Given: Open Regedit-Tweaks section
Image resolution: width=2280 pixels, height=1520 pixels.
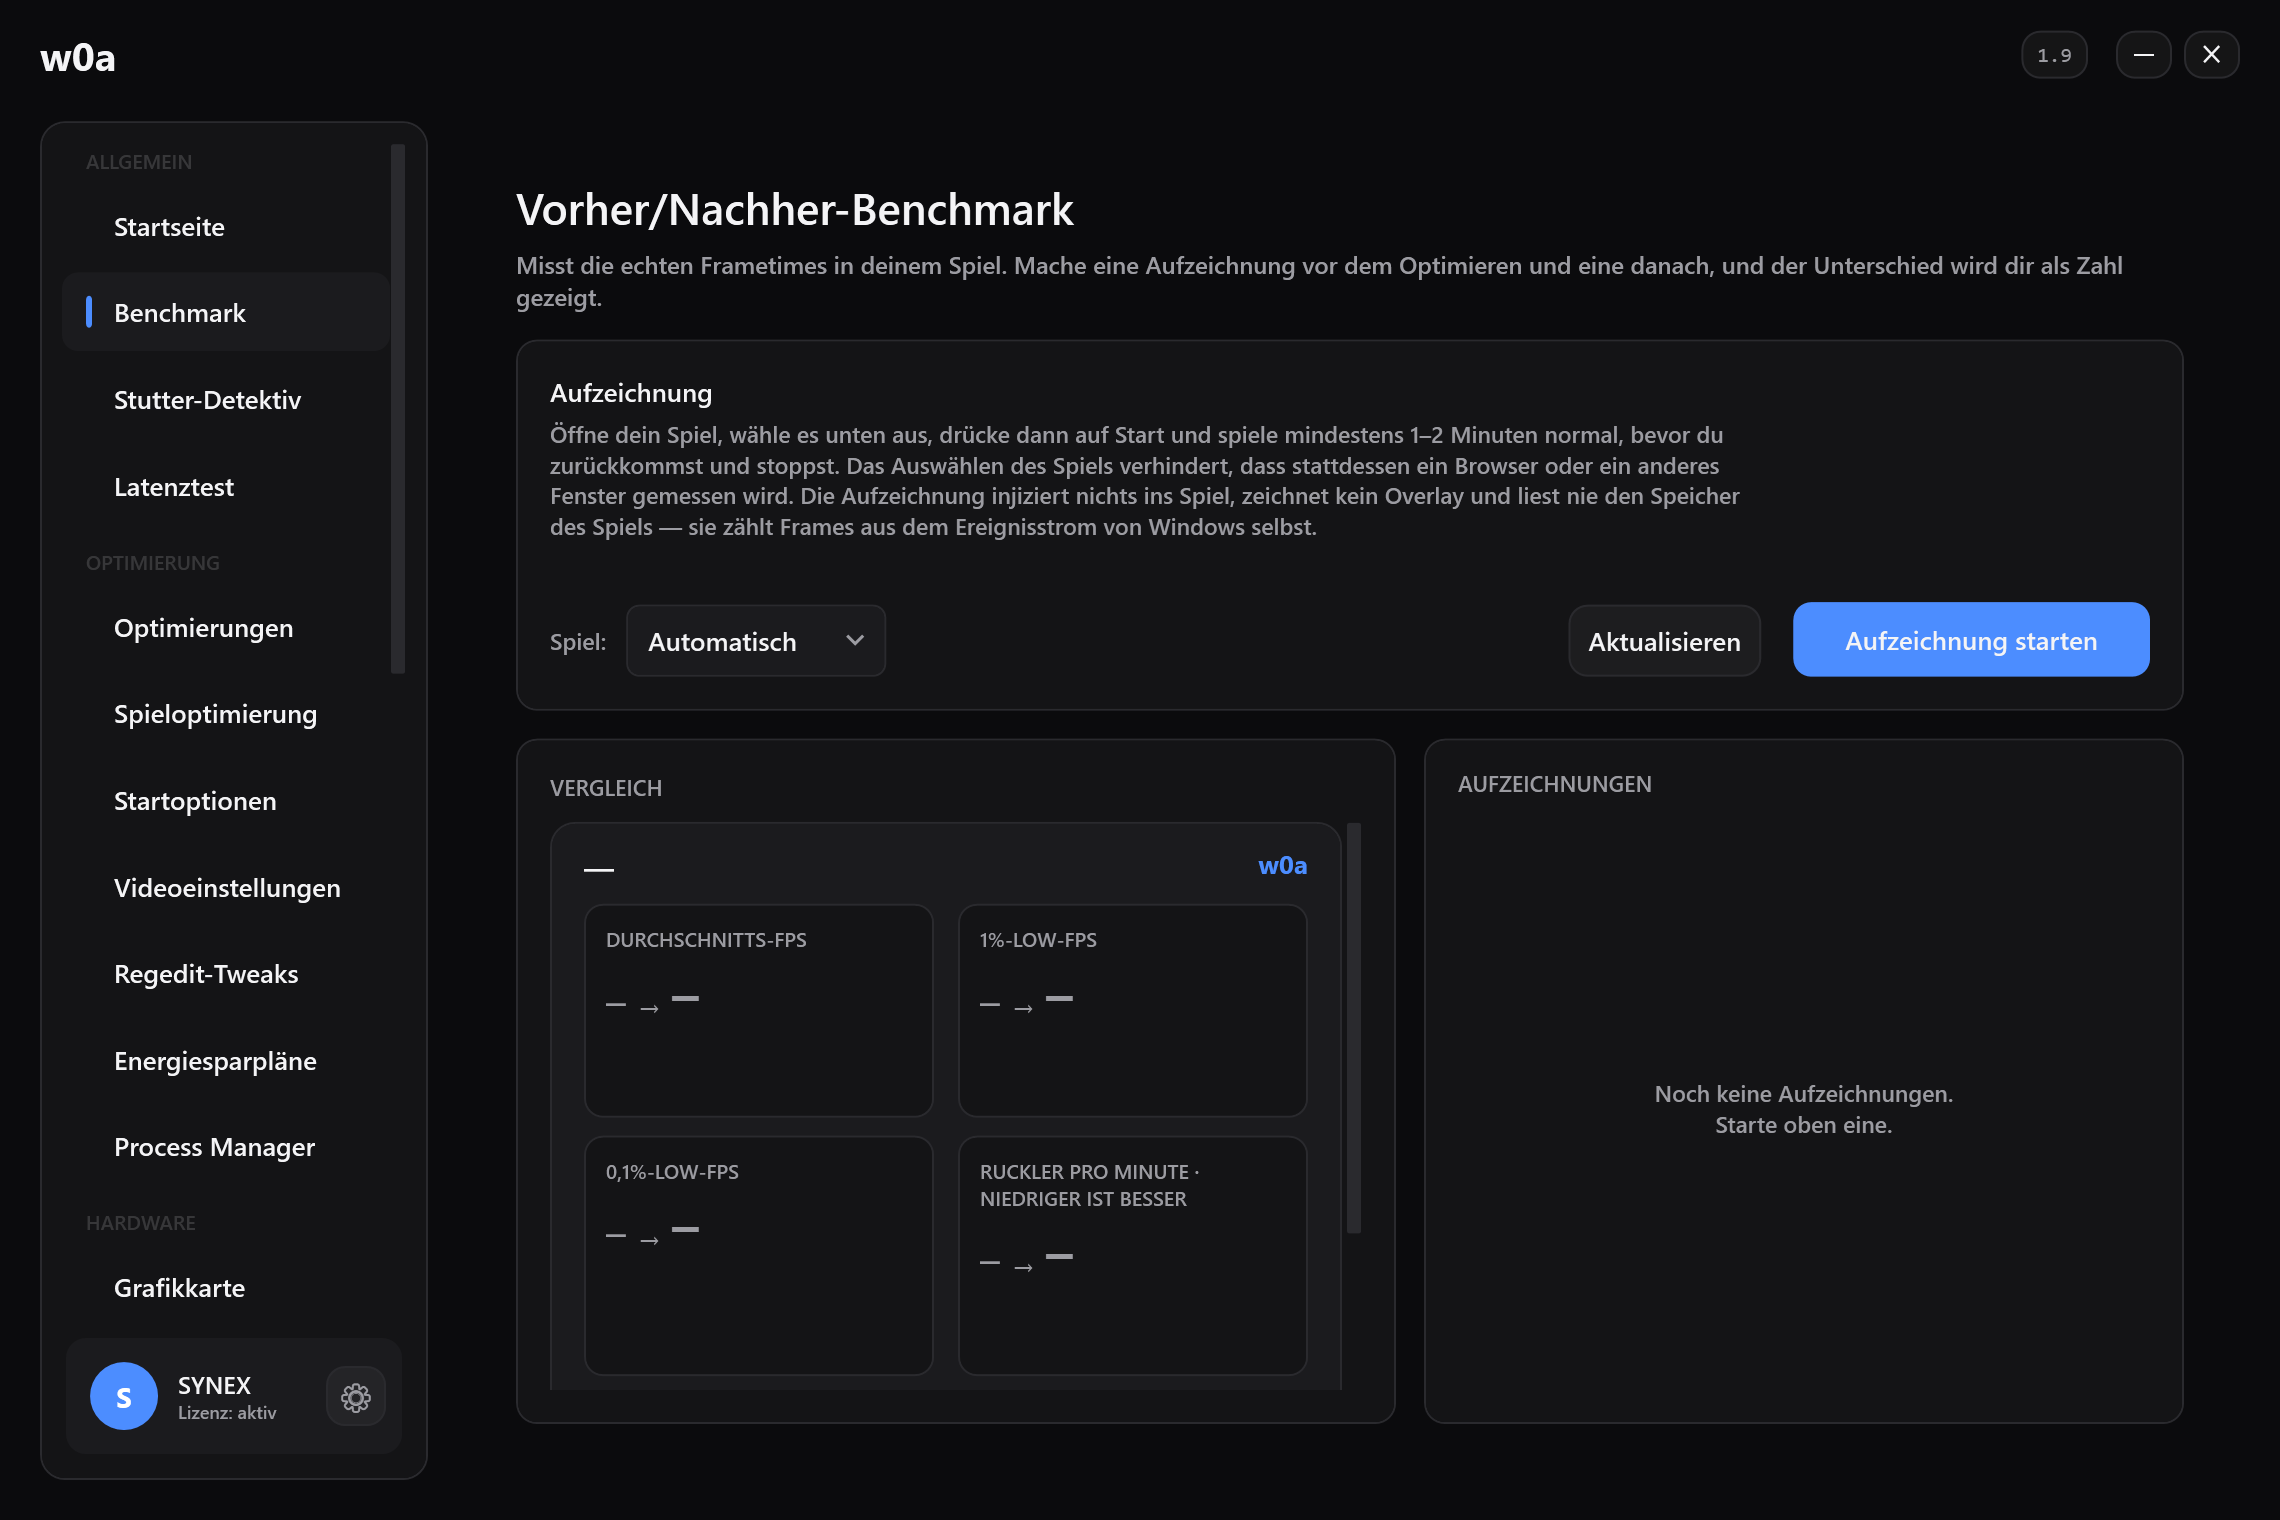Looking at the screenshot, I should [x=226, y=974].
